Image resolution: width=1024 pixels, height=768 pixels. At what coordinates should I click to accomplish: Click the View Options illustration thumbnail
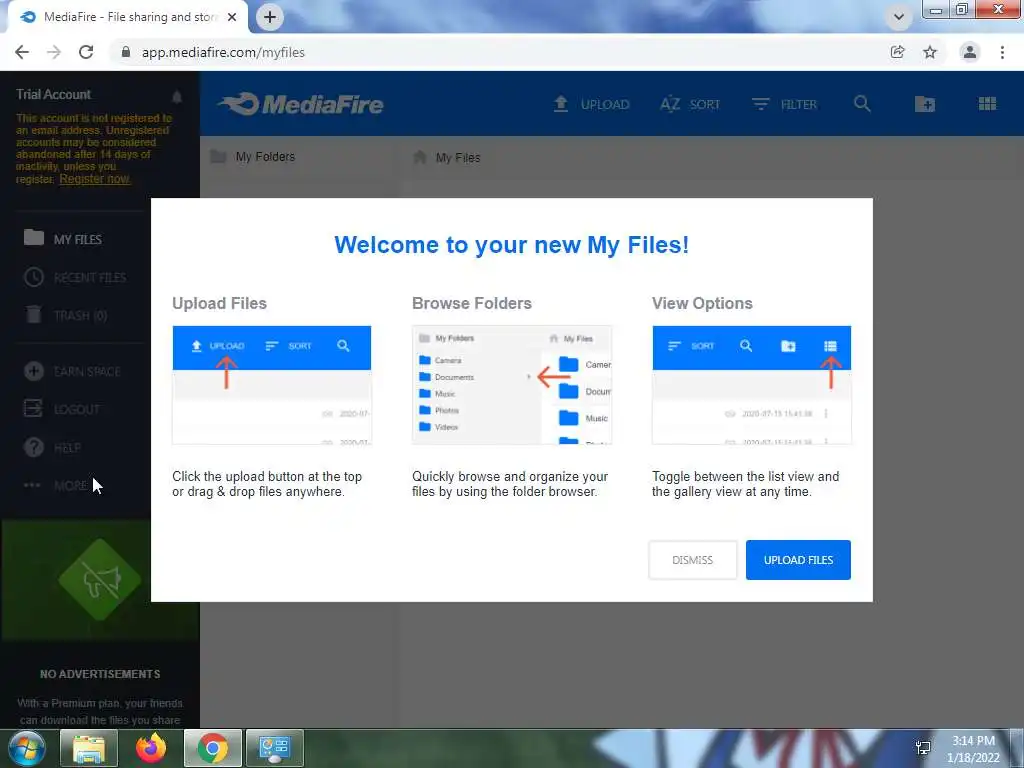752,385
